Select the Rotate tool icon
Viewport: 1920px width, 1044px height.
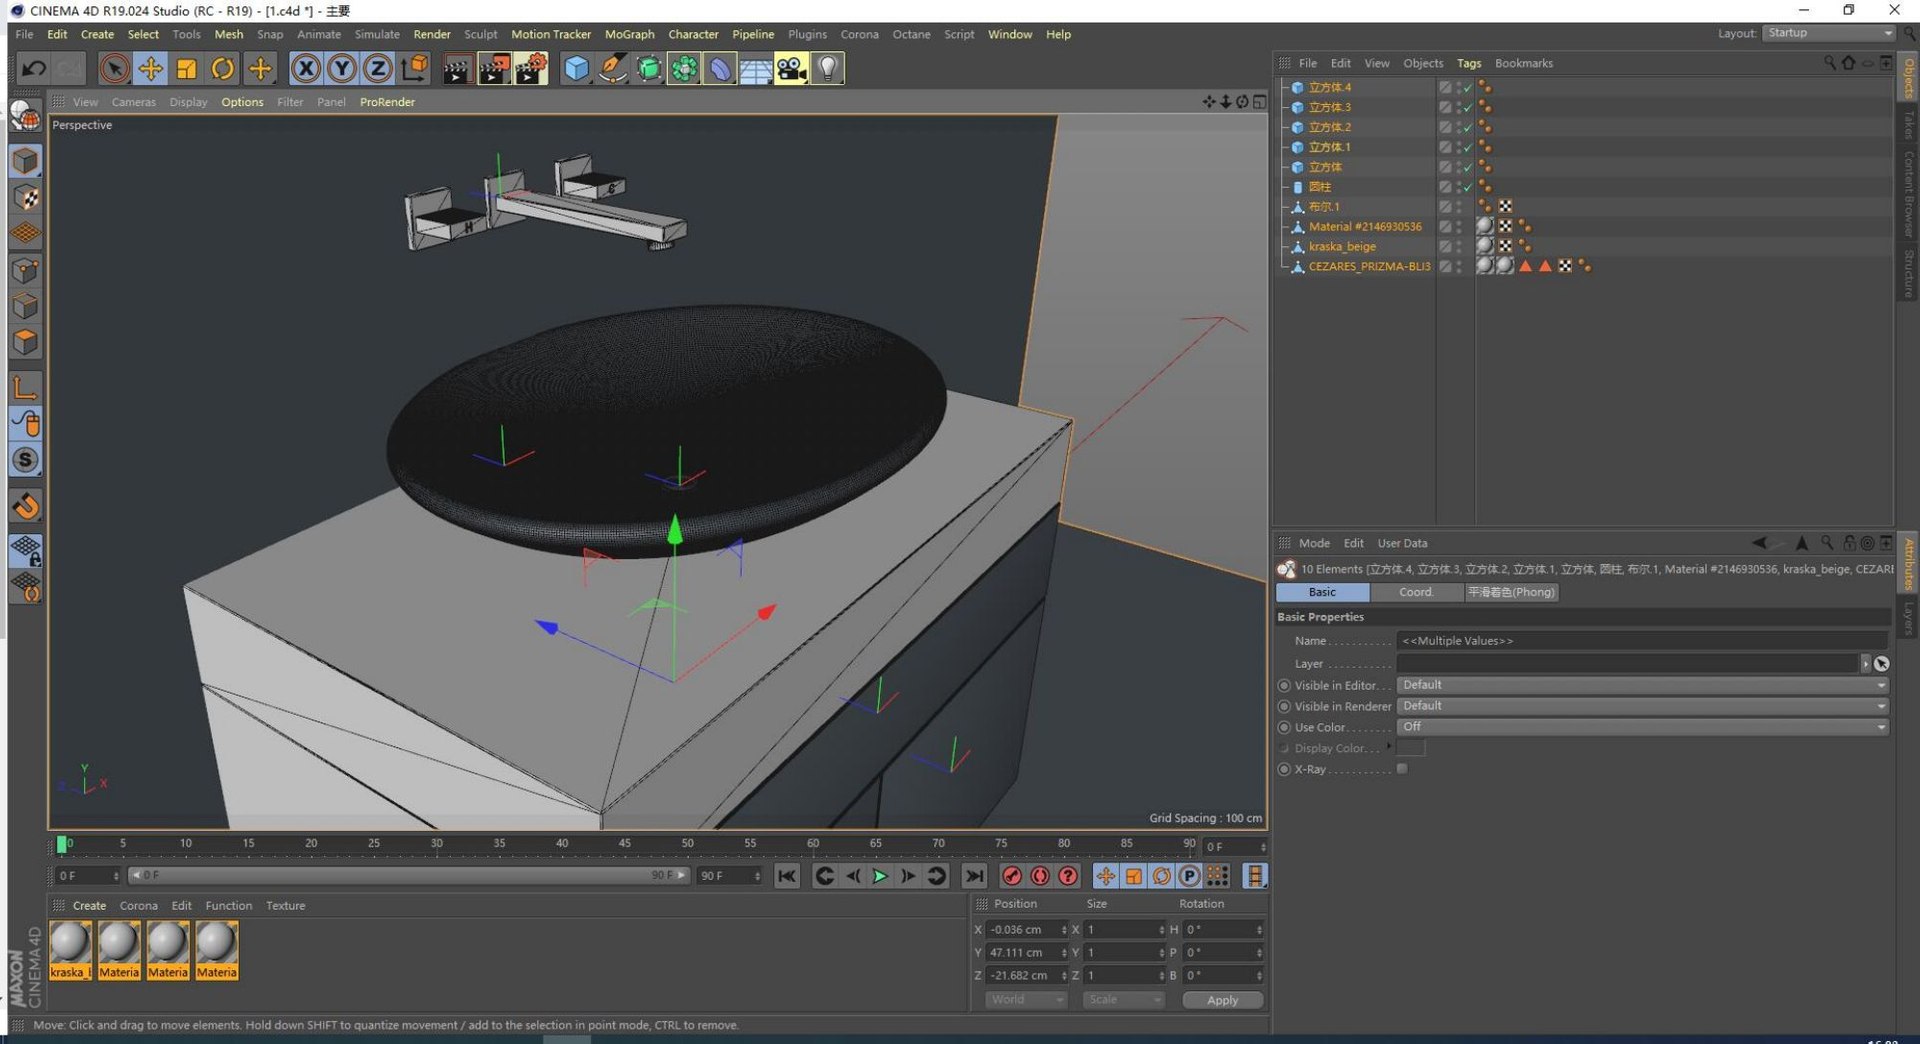click(223, 68)
